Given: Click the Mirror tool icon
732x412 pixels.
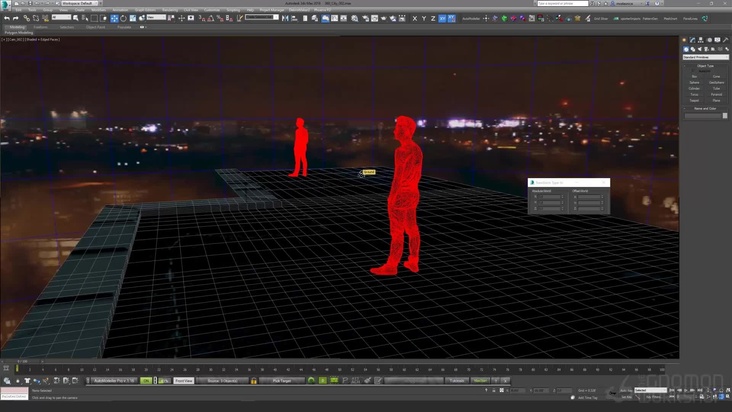Looking at the screenshot, I should tap(285, 18).
